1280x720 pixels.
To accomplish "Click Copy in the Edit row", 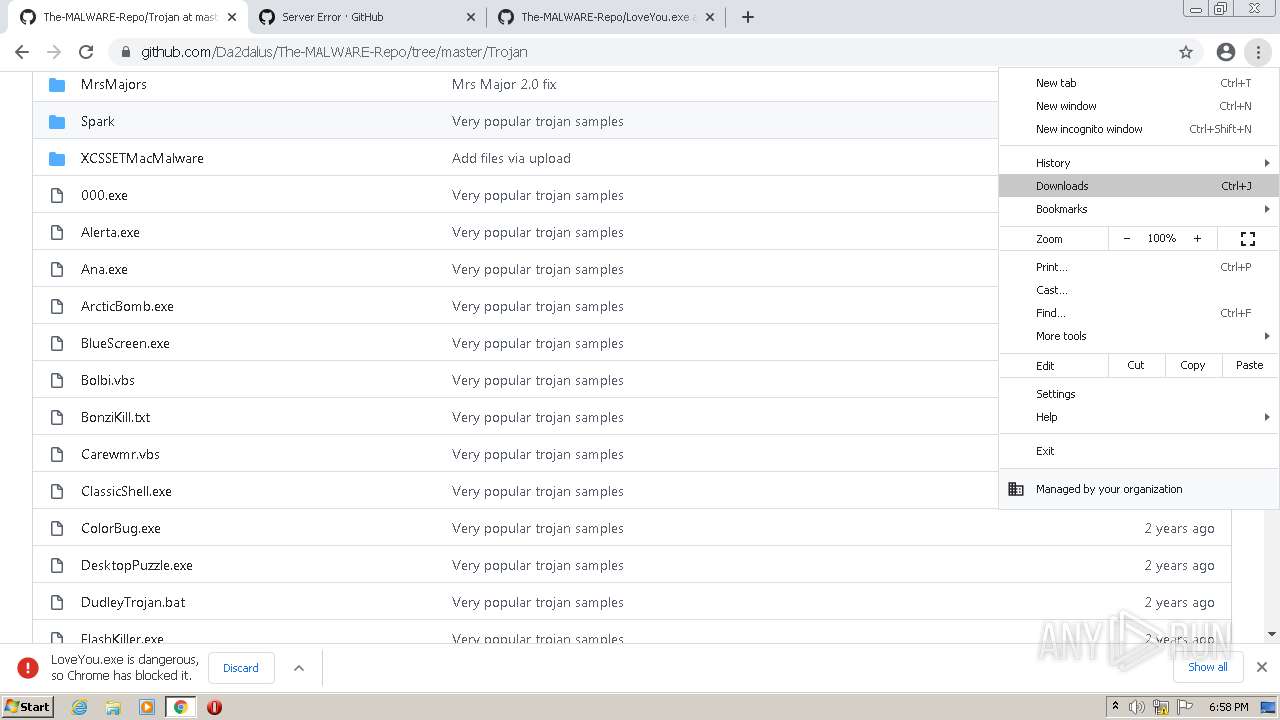I will pyautogui.click(x=1193, y=365).
